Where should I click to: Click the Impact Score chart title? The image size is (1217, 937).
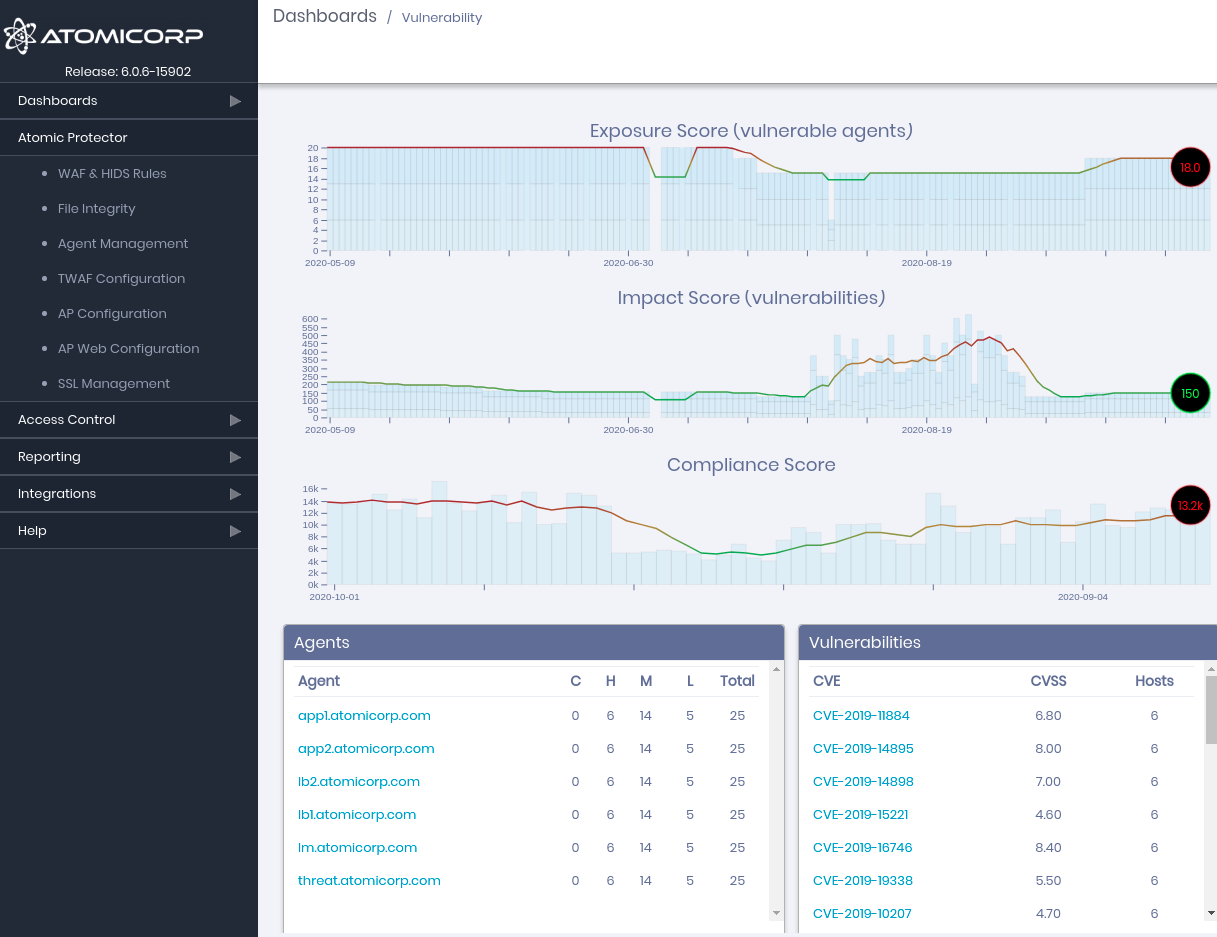click(x=751, y=298)
